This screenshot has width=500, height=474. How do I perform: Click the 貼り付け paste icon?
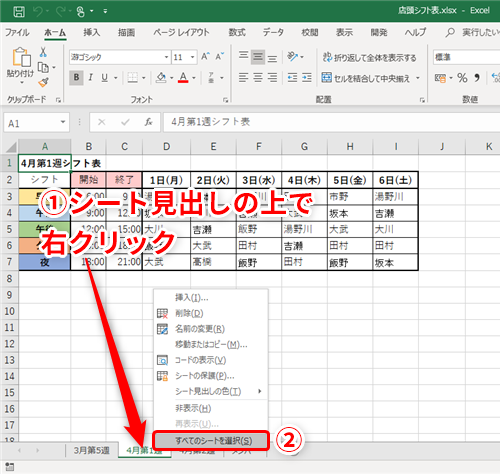[x=21, y=57]
